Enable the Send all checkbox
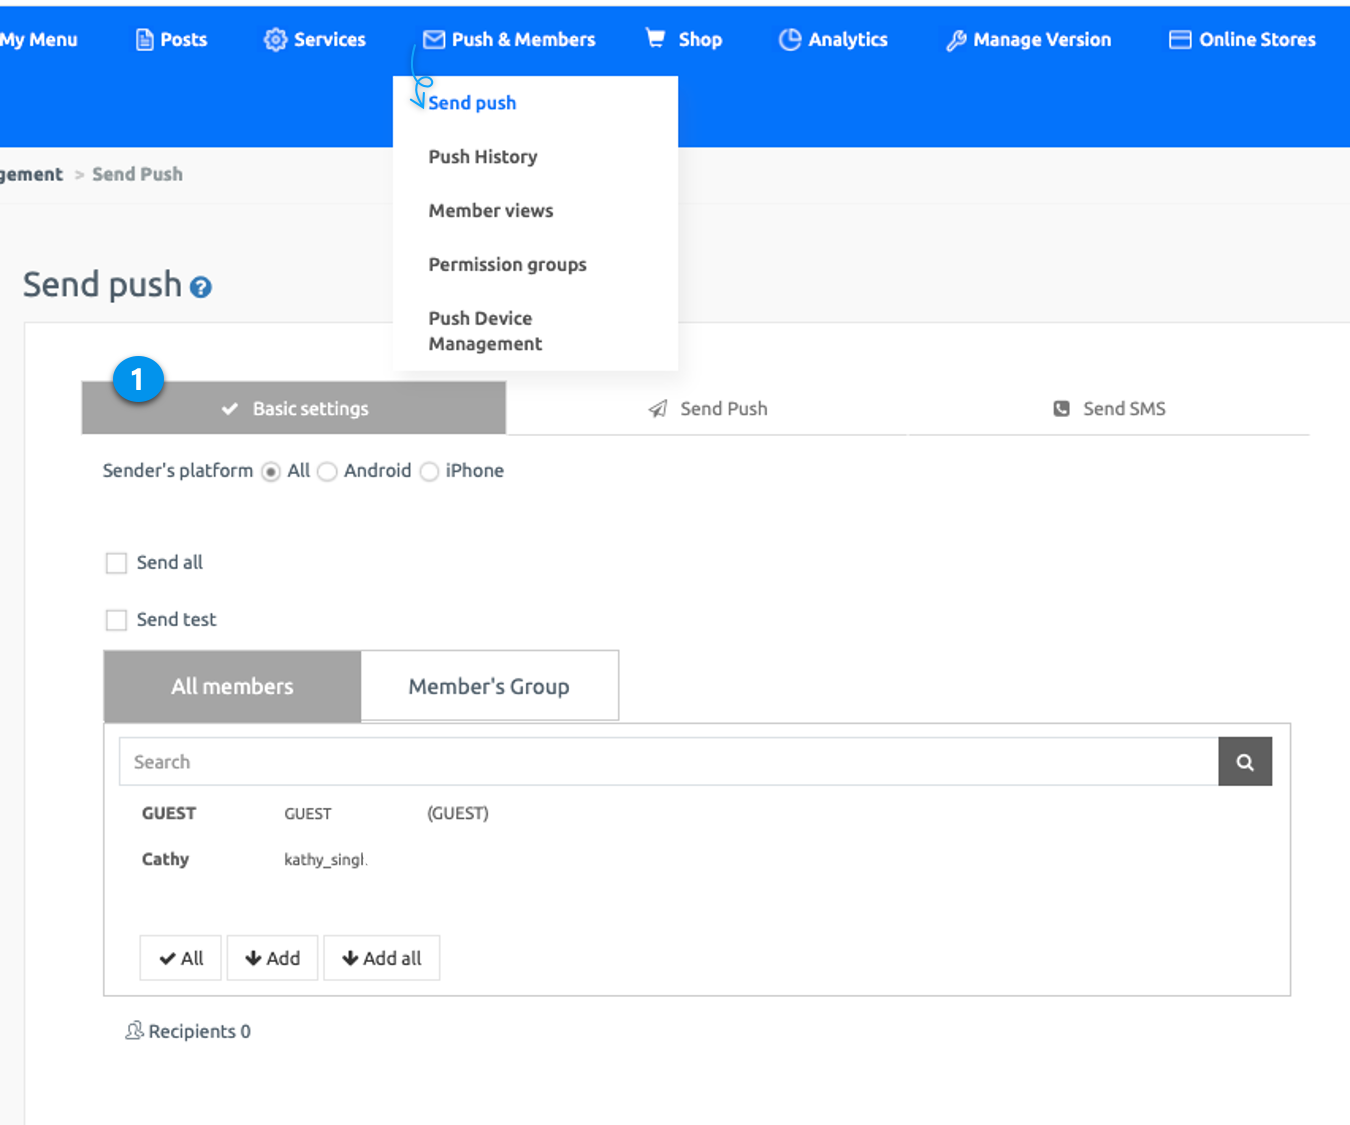The height and width of the screenshot is (1125, 1350). (x=117, y=563)
